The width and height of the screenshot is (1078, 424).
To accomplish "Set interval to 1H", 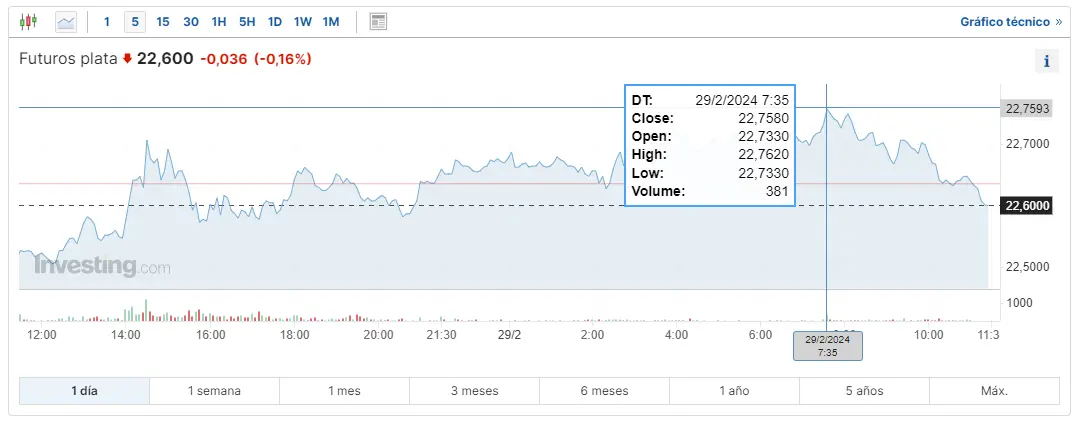I will click(x=219, y=21).
